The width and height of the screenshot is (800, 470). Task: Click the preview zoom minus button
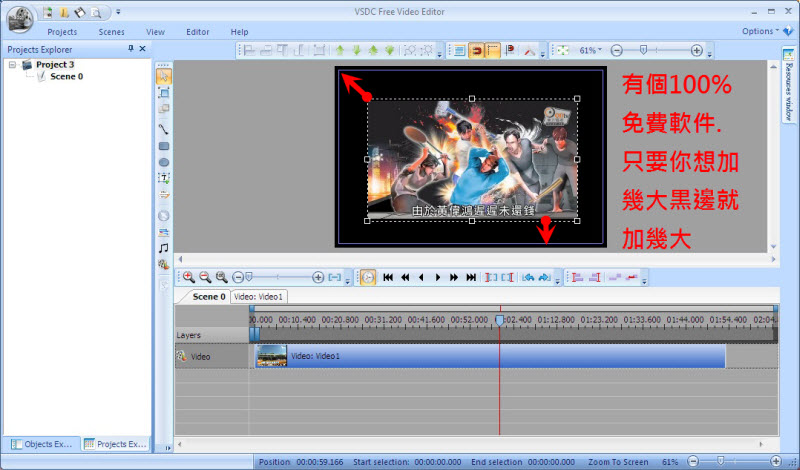point(616,50)
